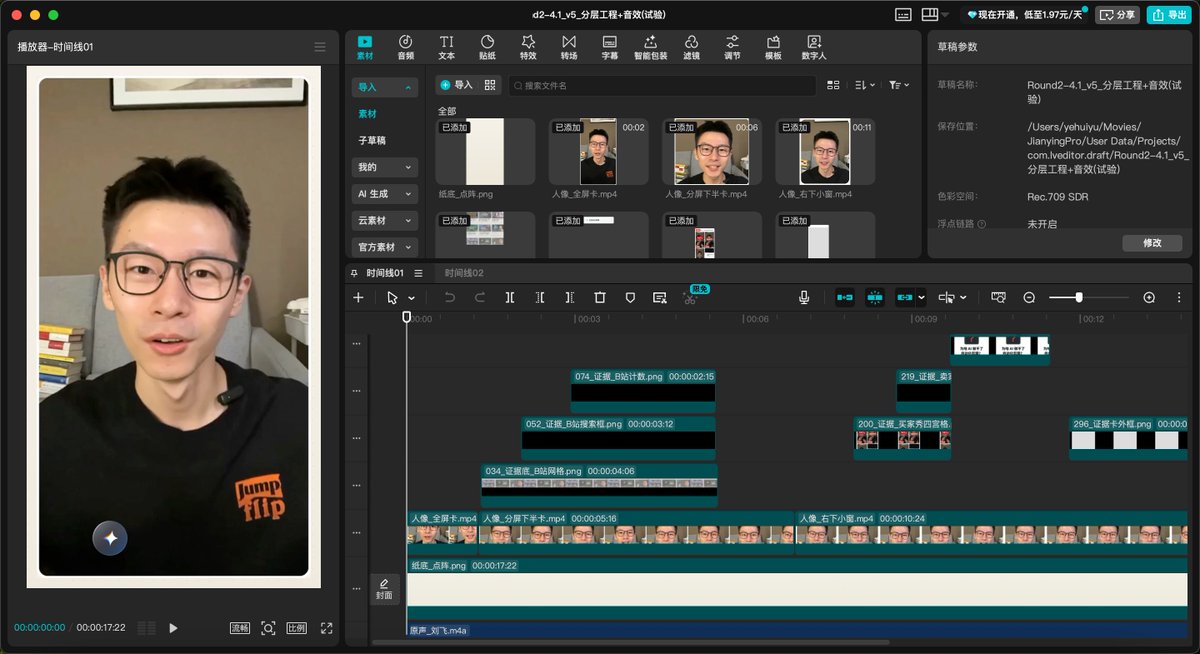Image resolution: width=1200 pixels, height=654 pixels.
Task: Click the zoom out magnifier on timeline
Action: click(1029, 297)
